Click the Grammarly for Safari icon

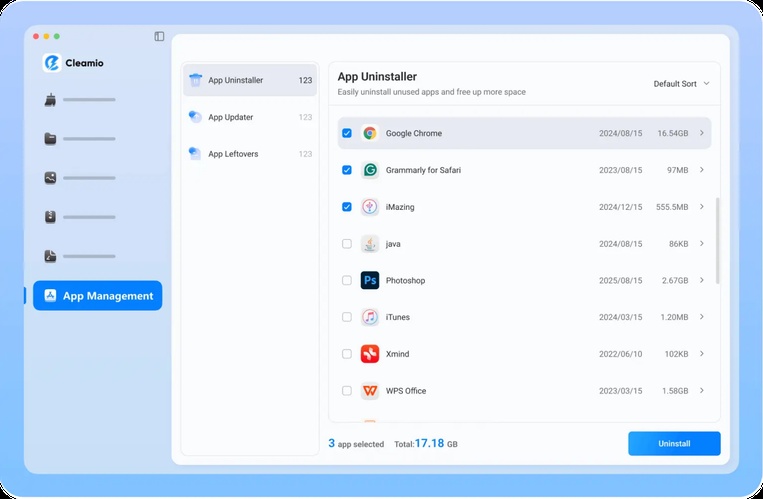coord(370,170)
